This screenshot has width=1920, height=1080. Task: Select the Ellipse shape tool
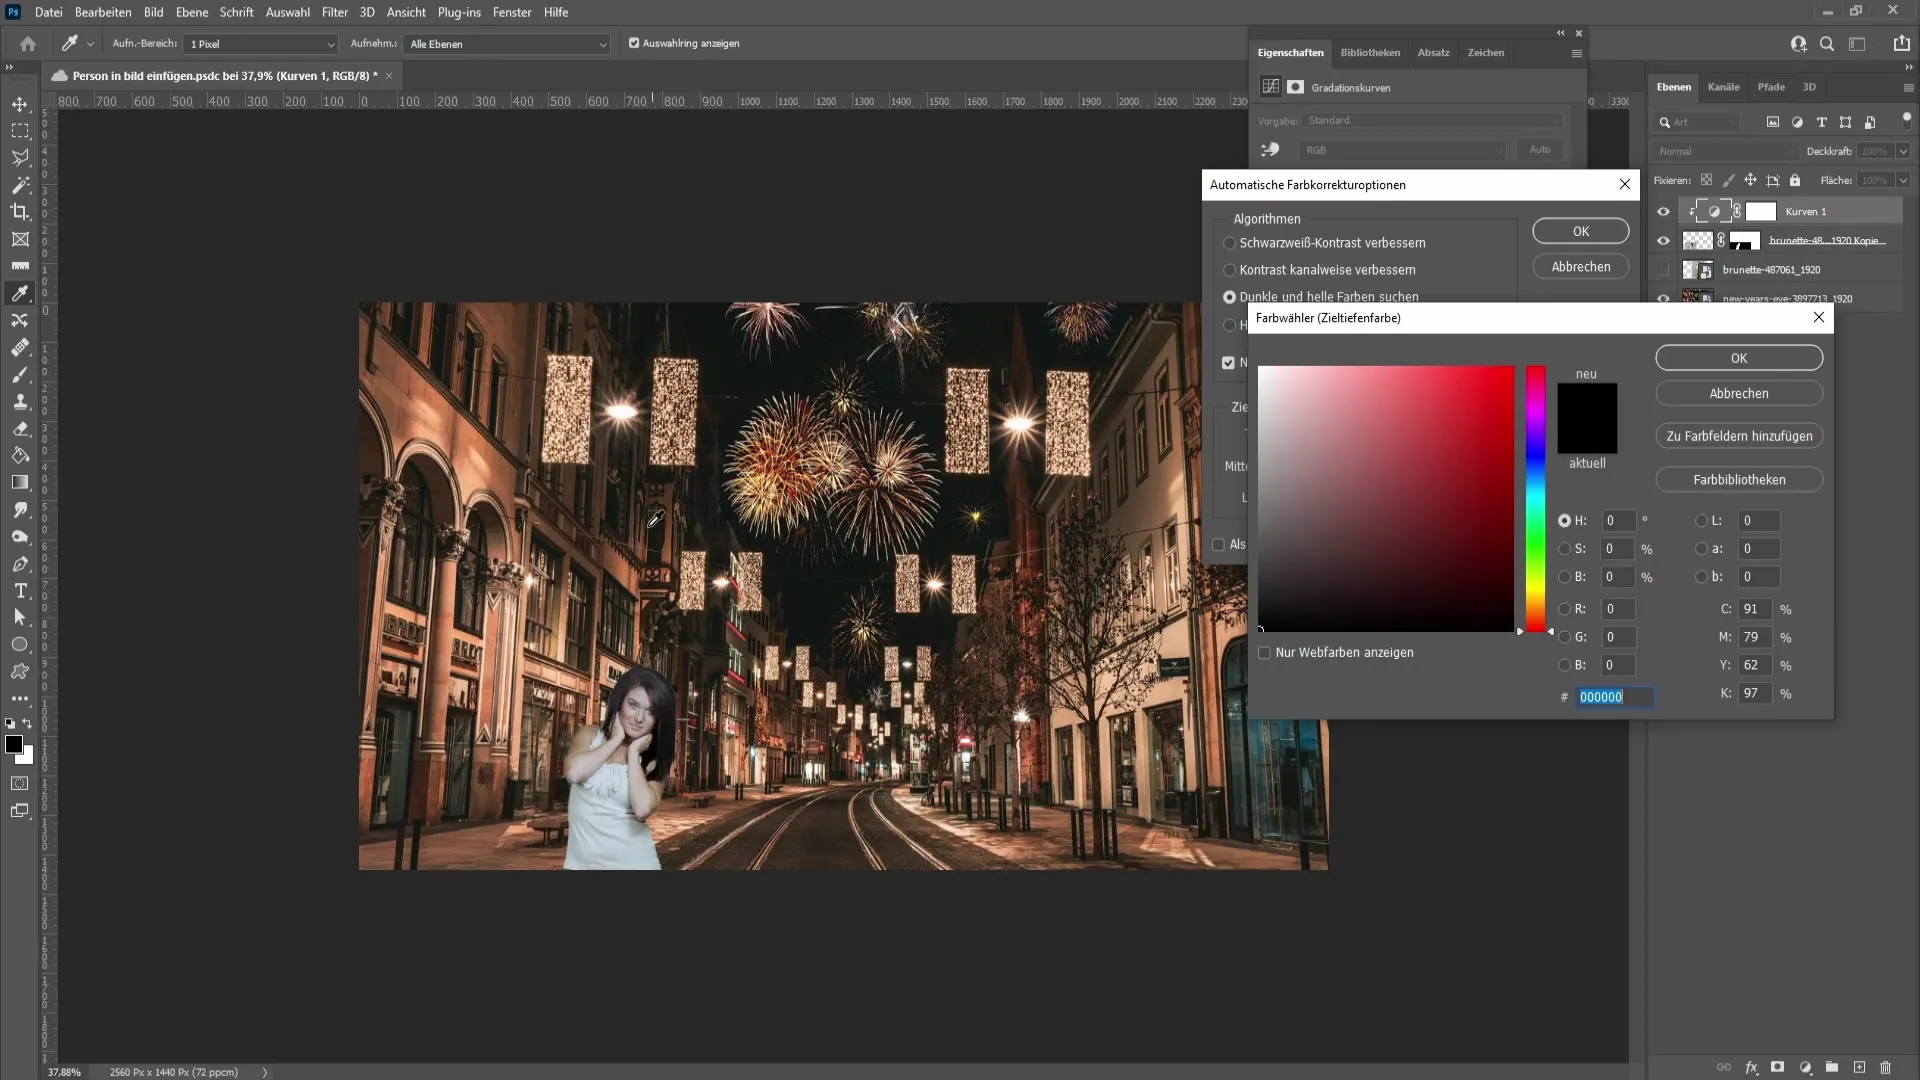click(x=20, y=644)
